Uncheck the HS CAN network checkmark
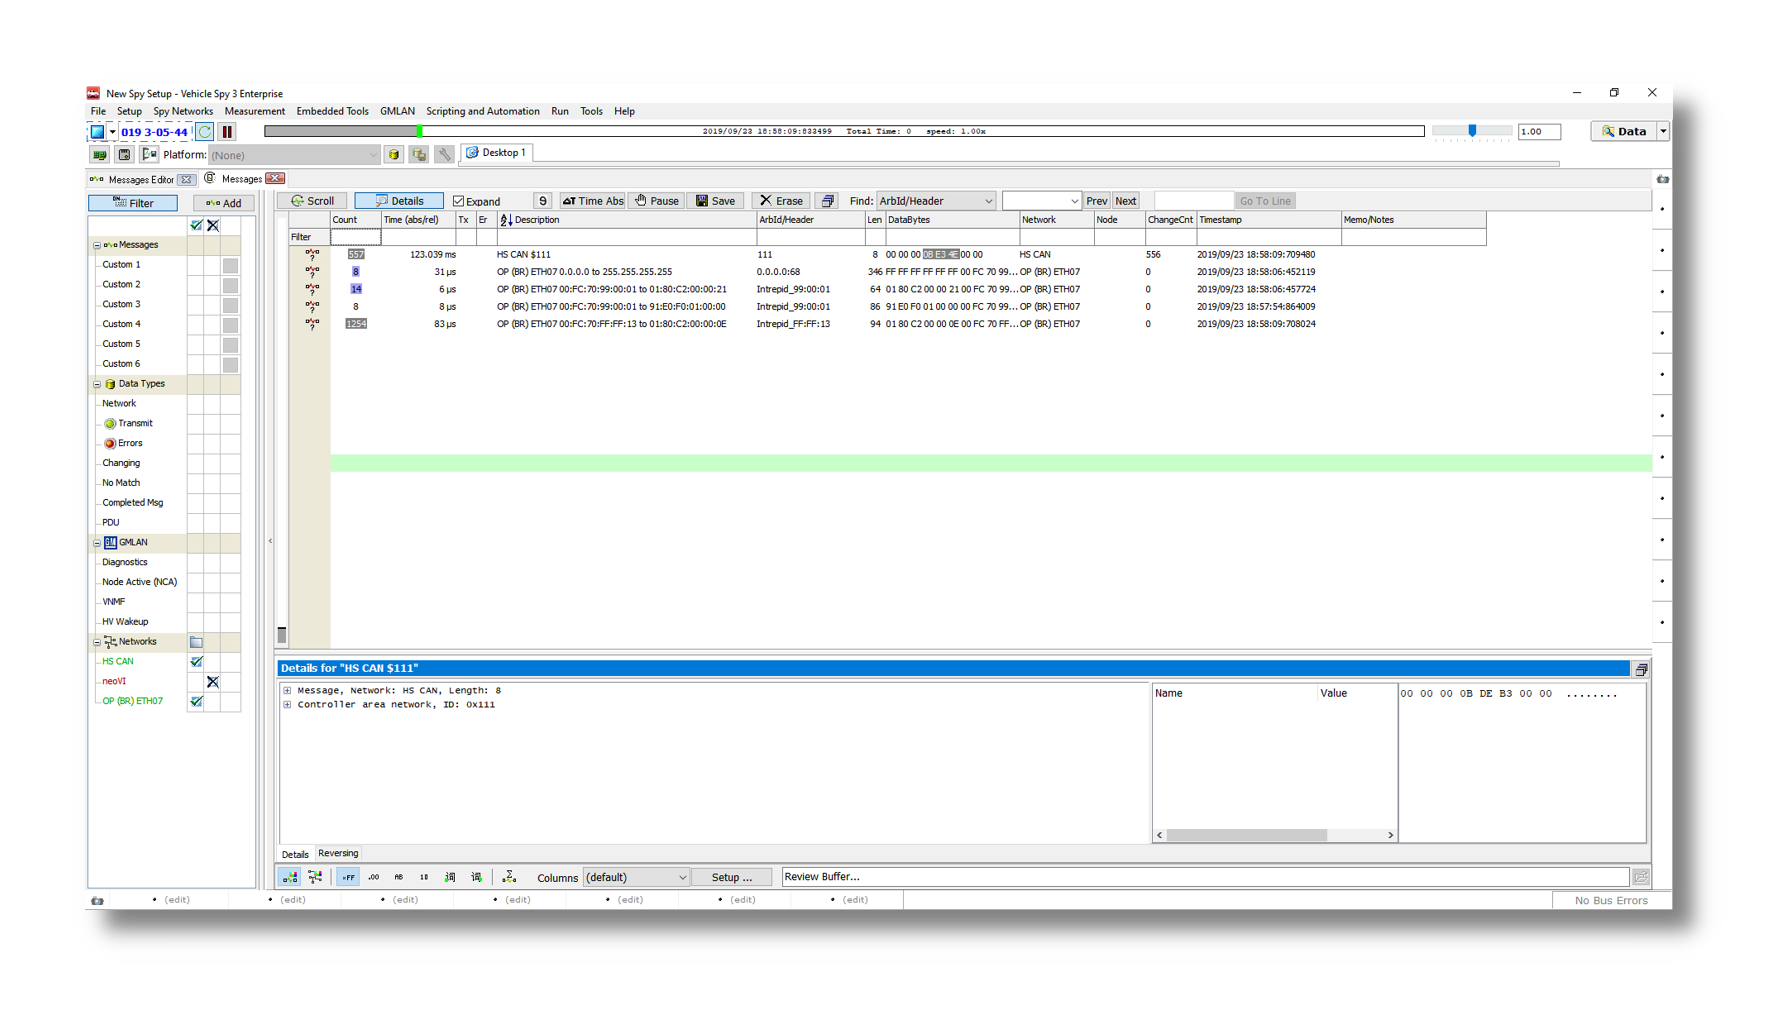1782x1018 pixels. pyautogui.click(x=197, y=662)
